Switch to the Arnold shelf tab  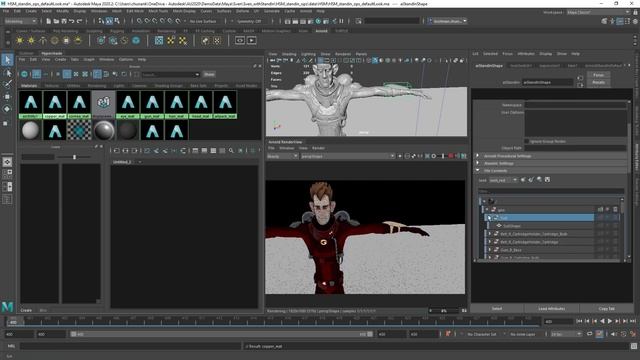(321, 31)
